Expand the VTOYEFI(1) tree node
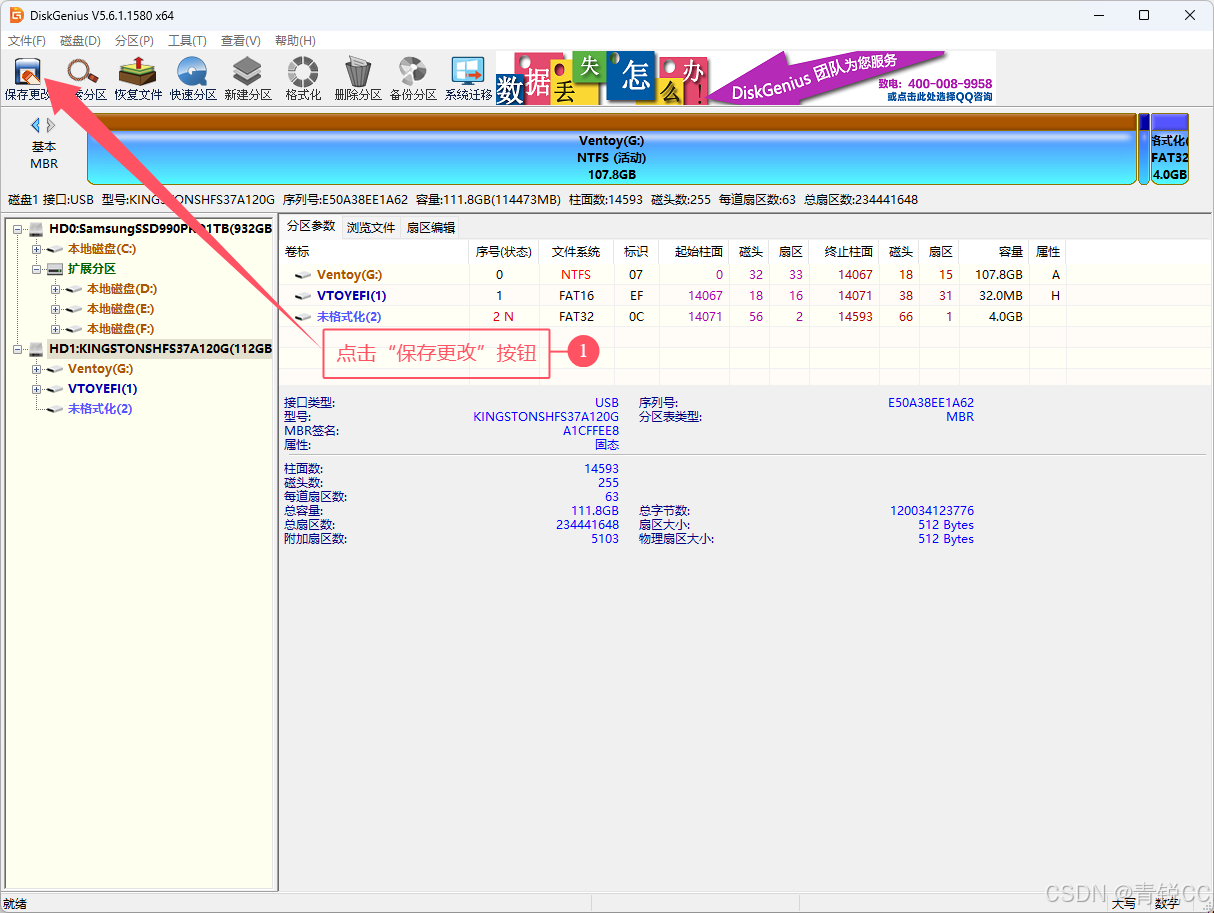 tap(37, 389)
